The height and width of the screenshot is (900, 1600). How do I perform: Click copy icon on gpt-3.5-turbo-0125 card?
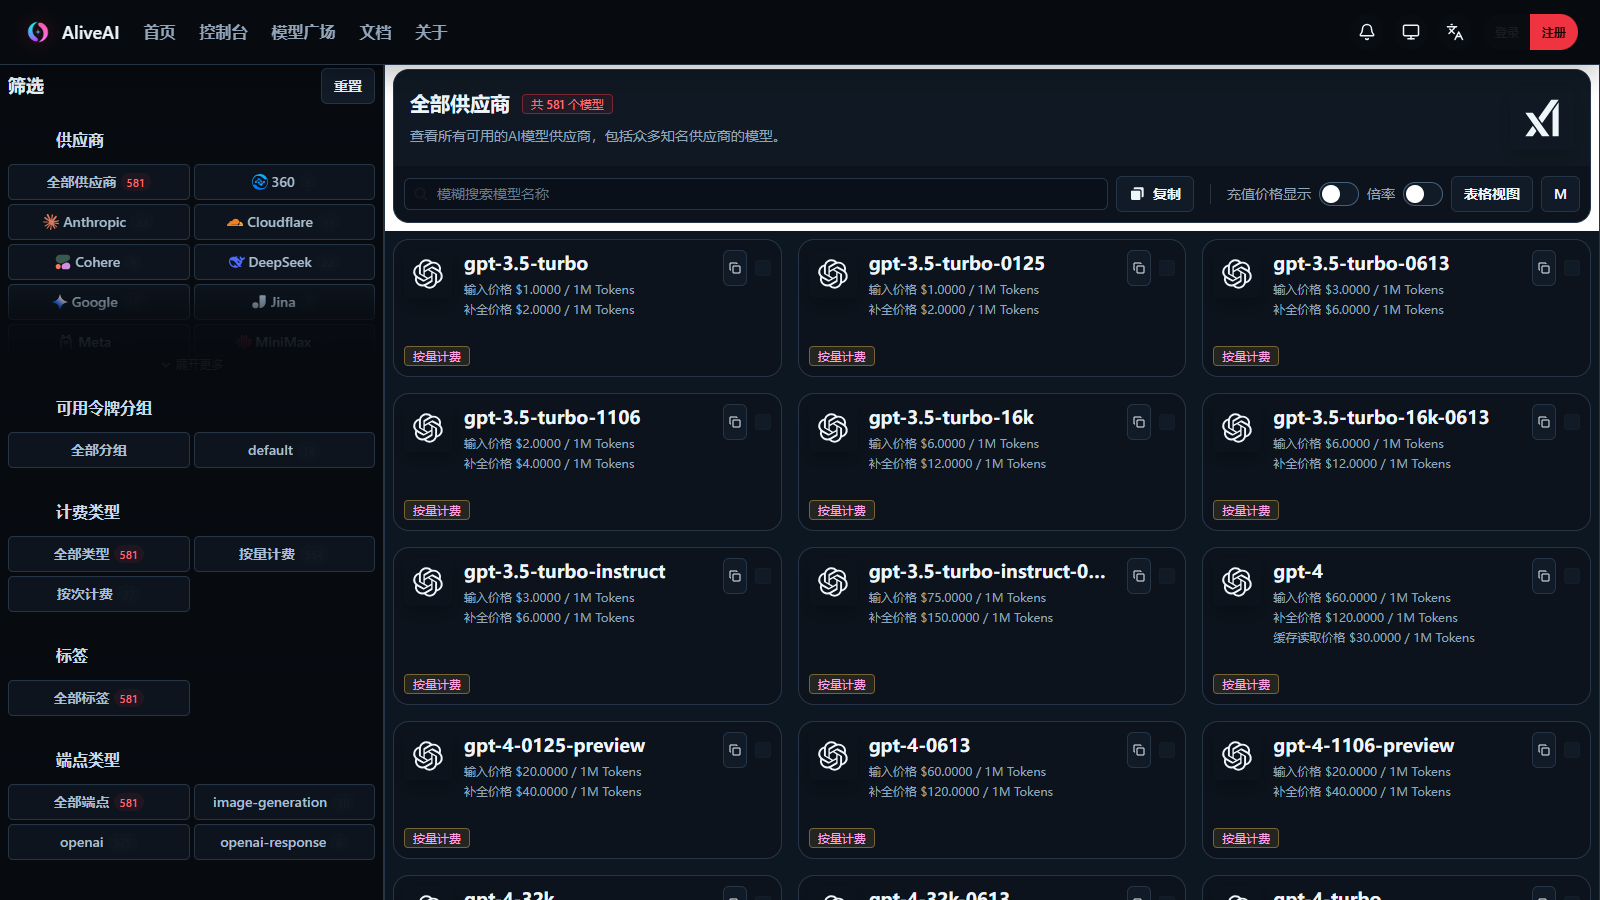[1139, 268]
